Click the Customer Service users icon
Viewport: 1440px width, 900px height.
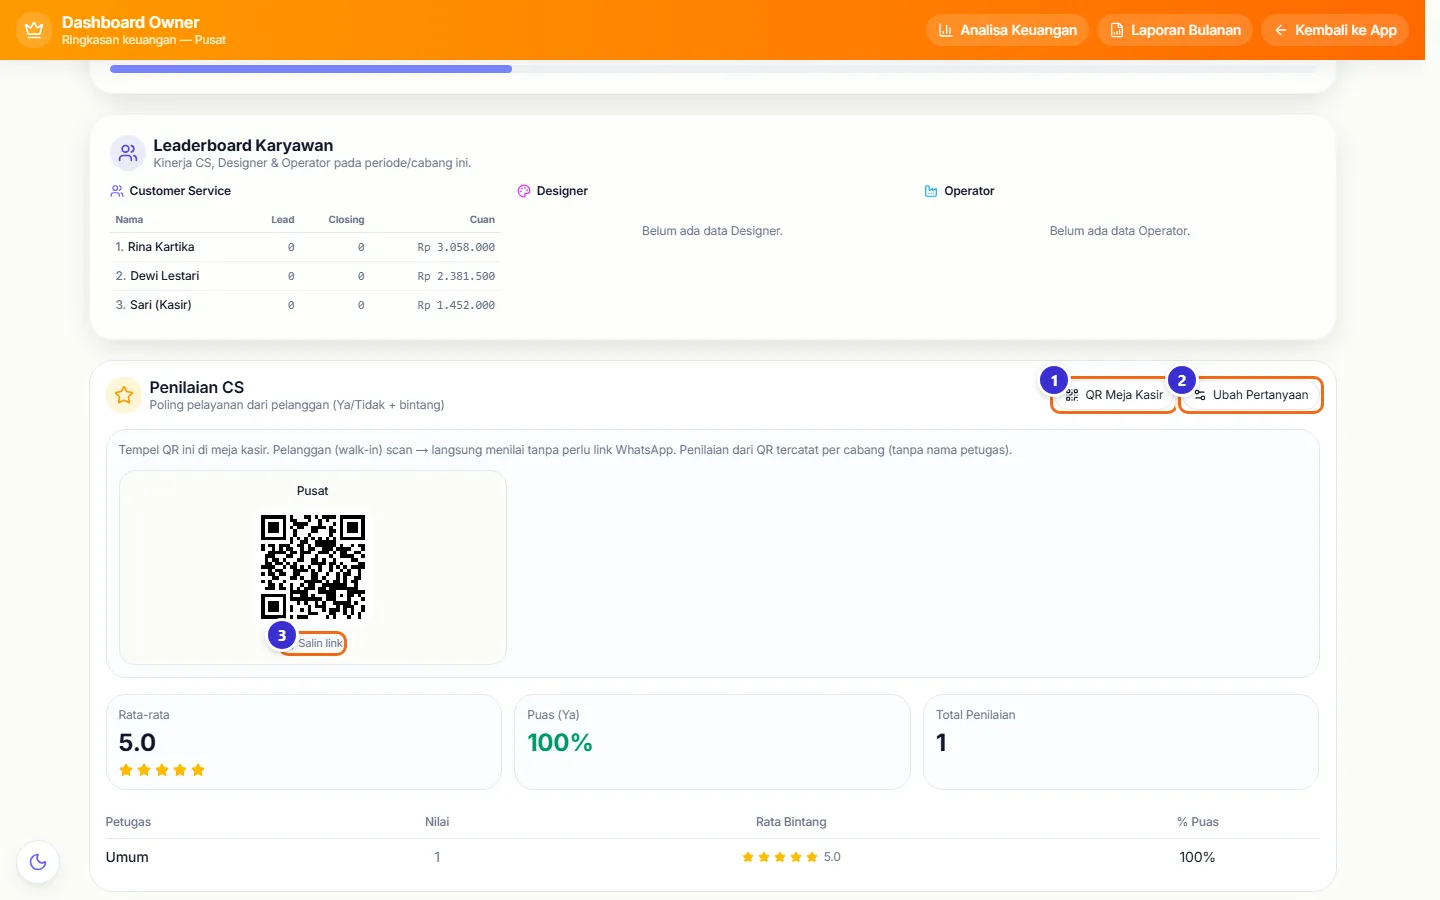coord(117,191)
